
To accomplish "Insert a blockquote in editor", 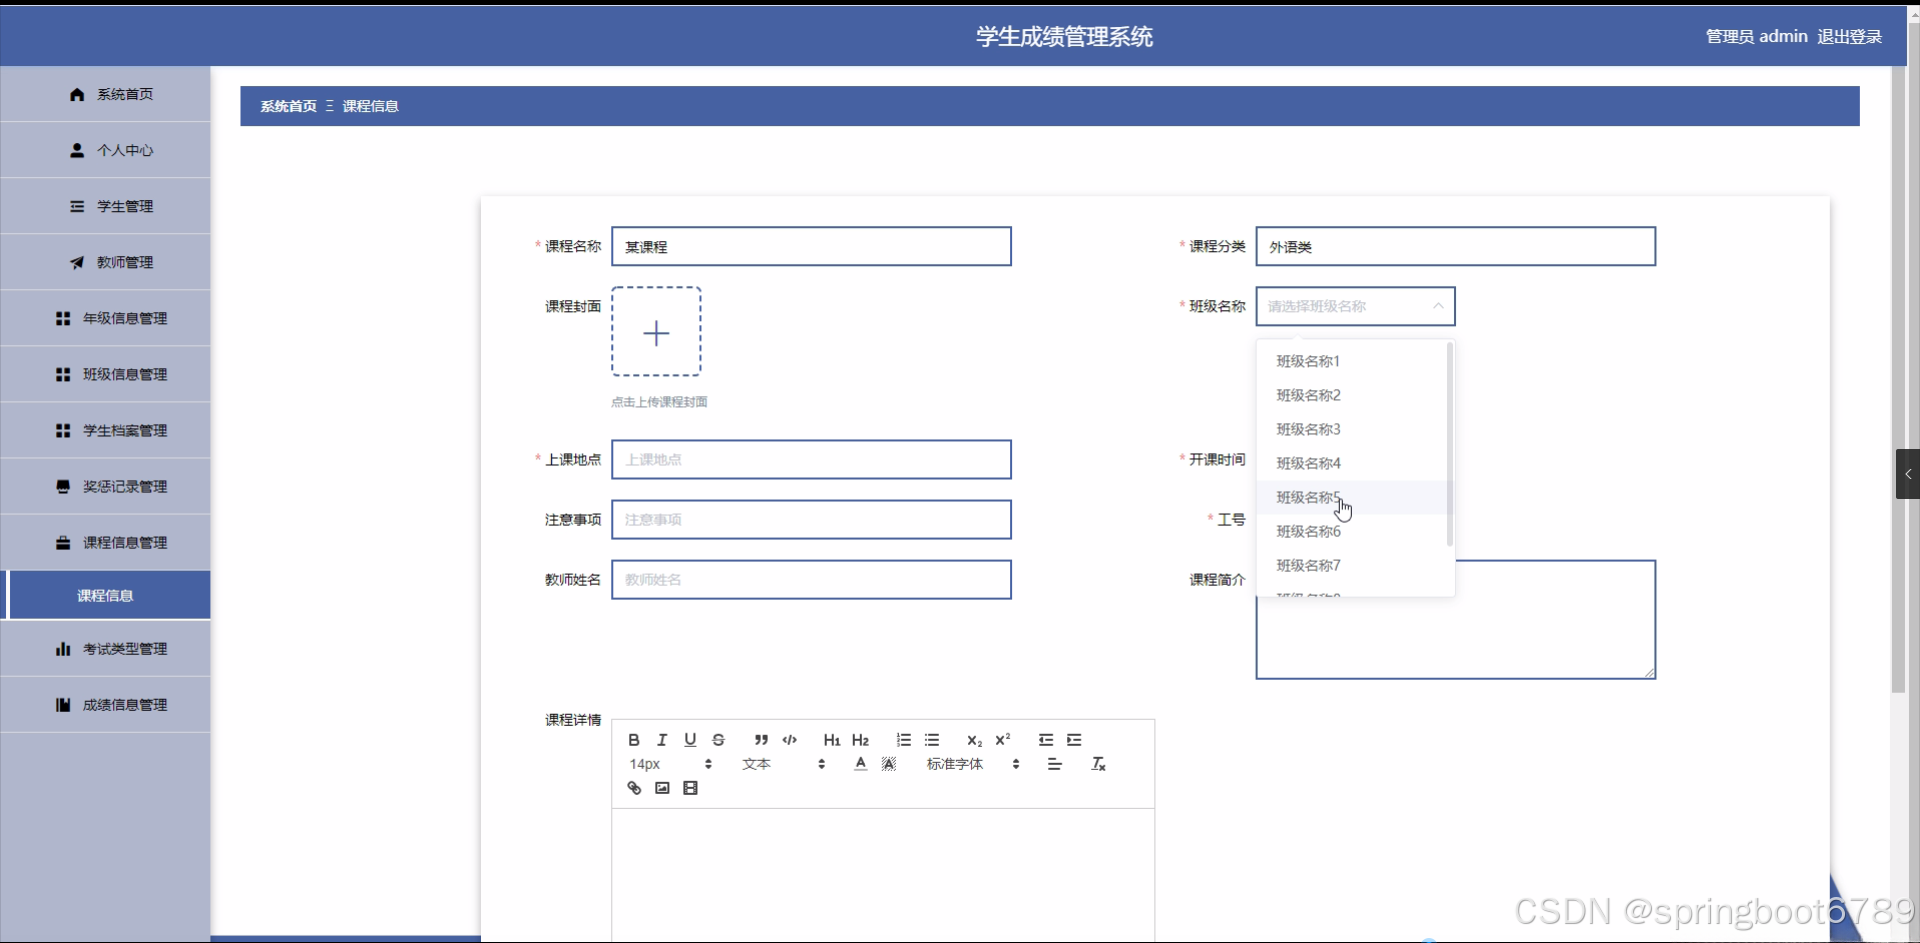I will click(761, 740).
